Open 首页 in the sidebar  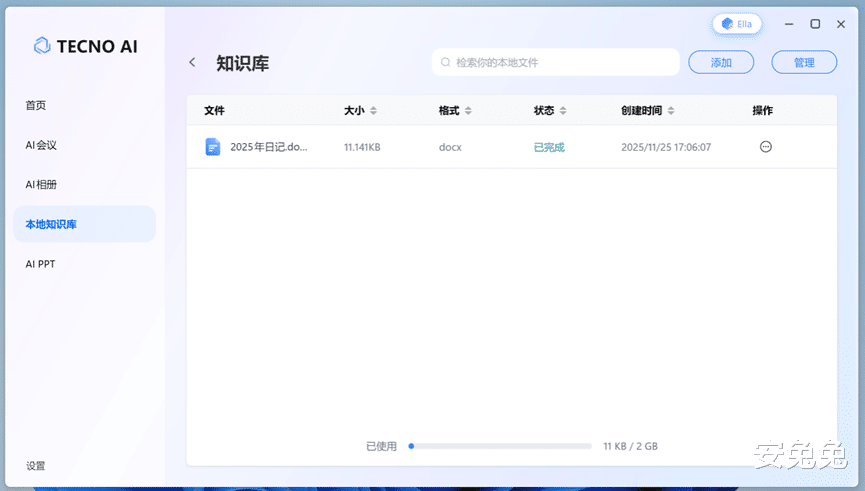(x=36, y=105)
